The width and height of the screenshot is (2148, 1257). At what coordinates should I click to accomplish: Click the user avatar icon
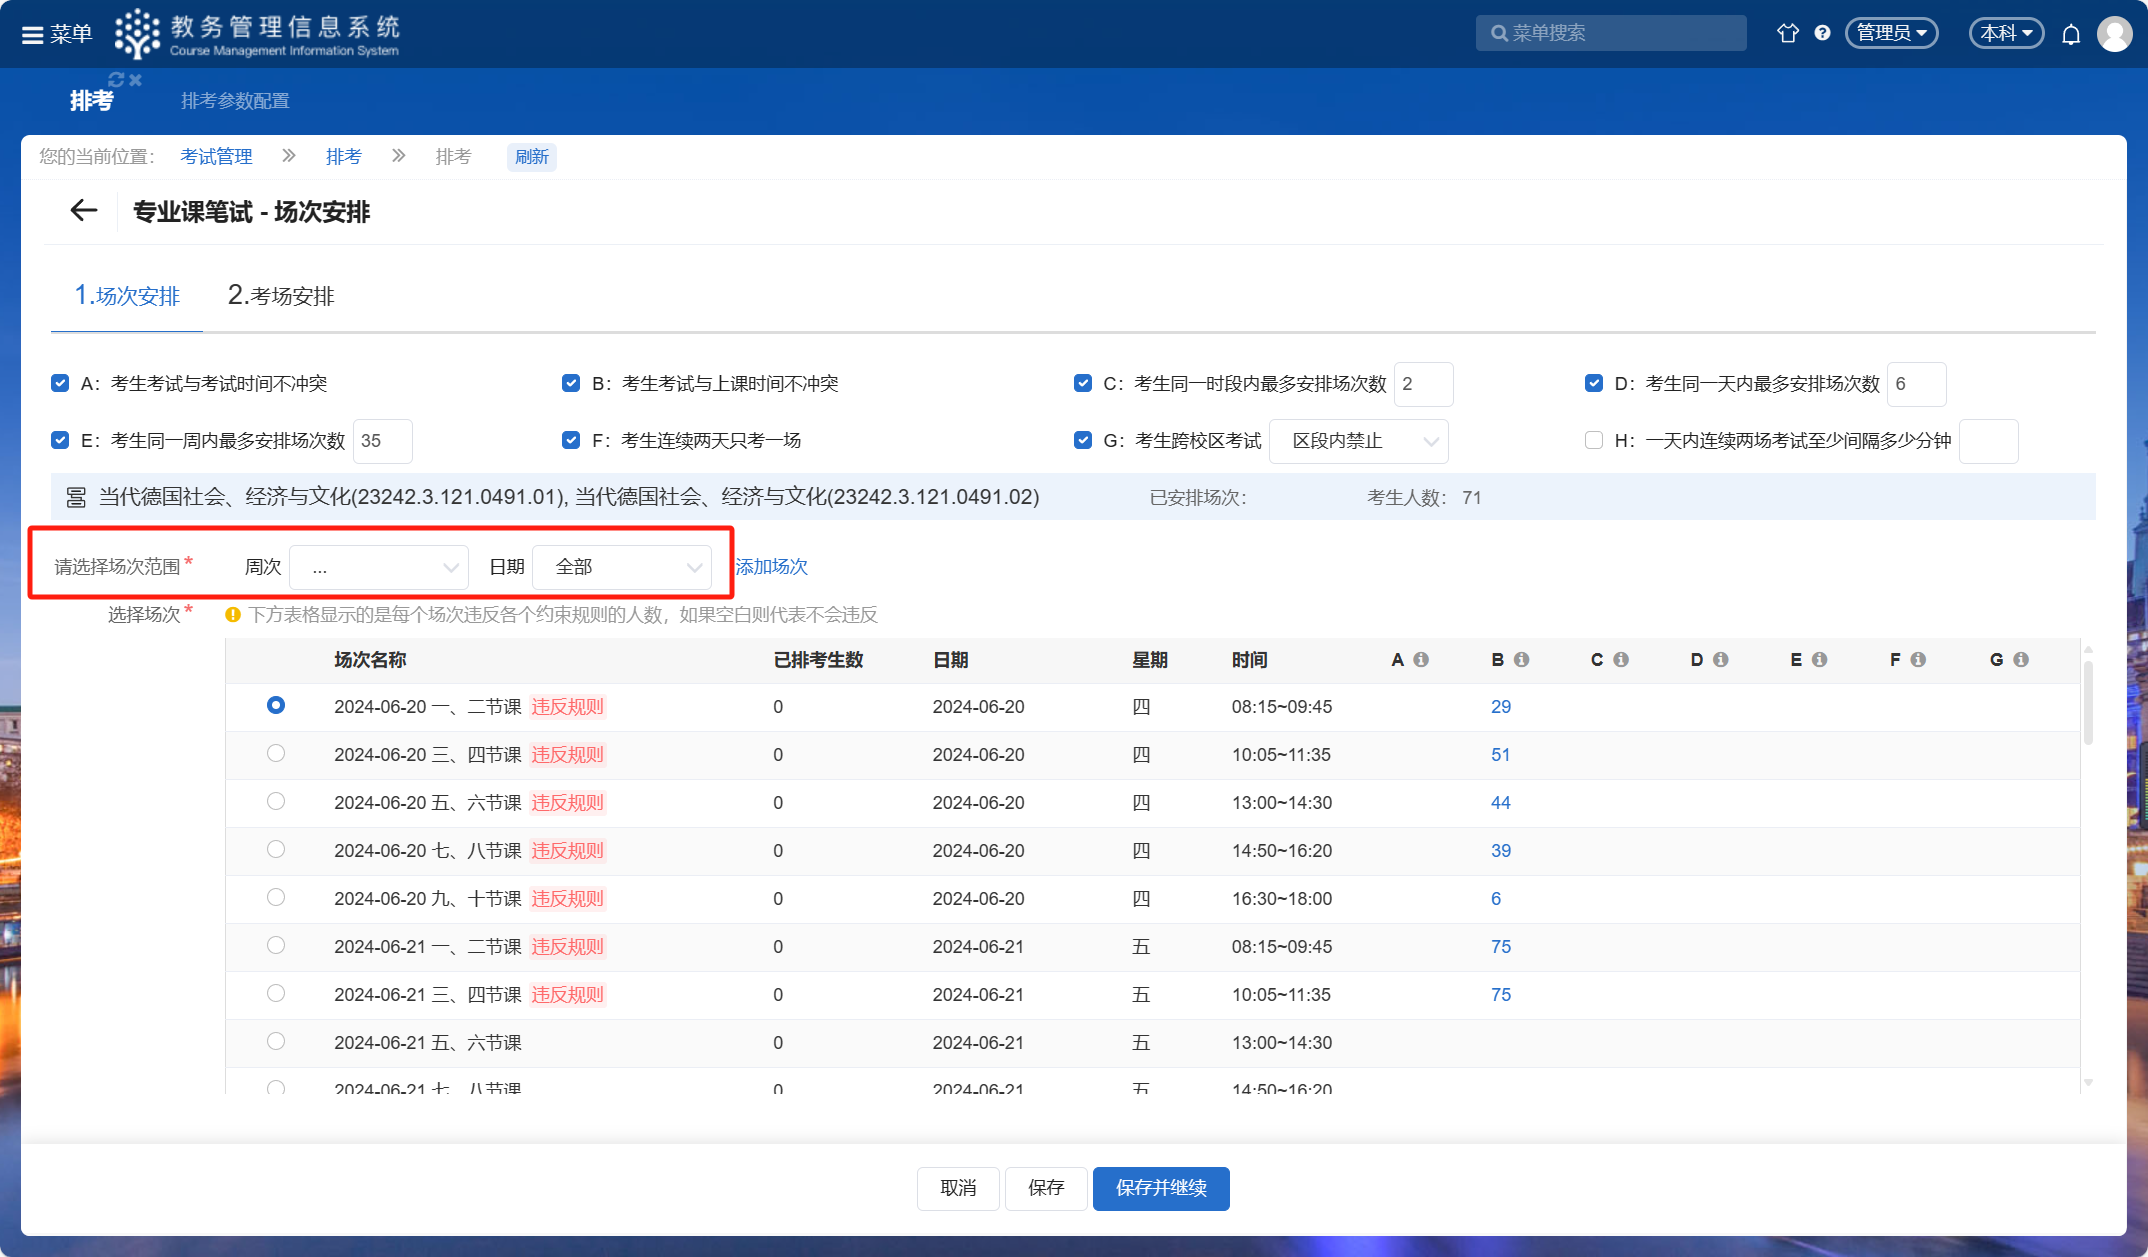pos(2114,34)
